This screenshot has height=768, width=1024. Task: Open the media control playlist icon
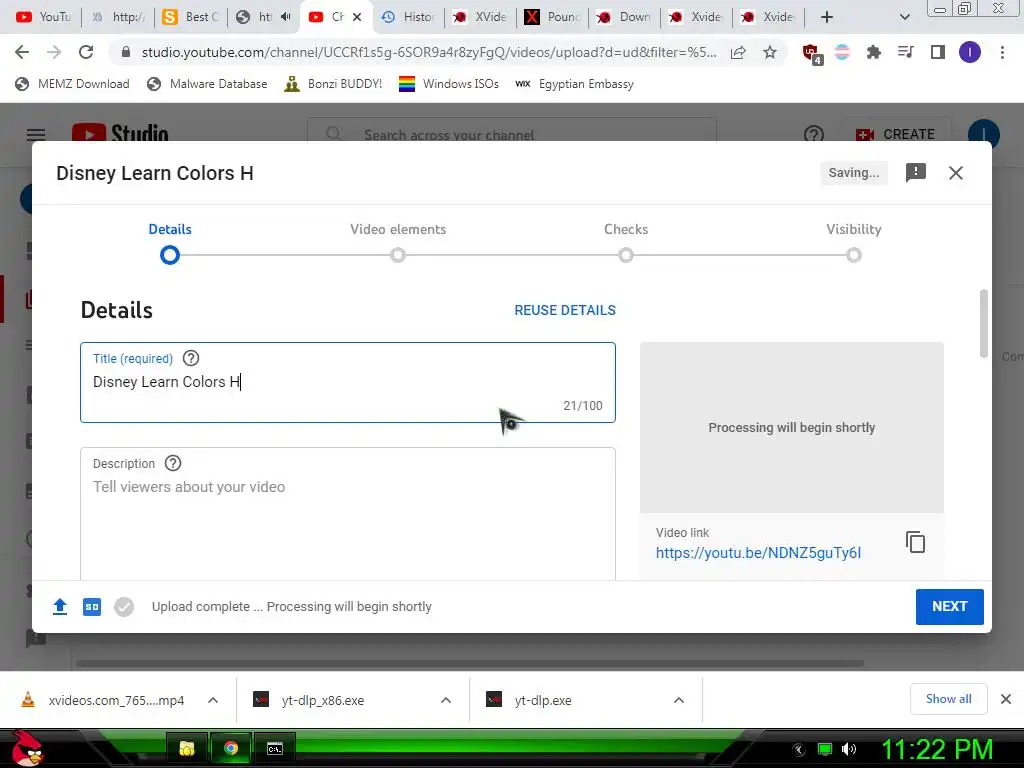coord(906,52)
